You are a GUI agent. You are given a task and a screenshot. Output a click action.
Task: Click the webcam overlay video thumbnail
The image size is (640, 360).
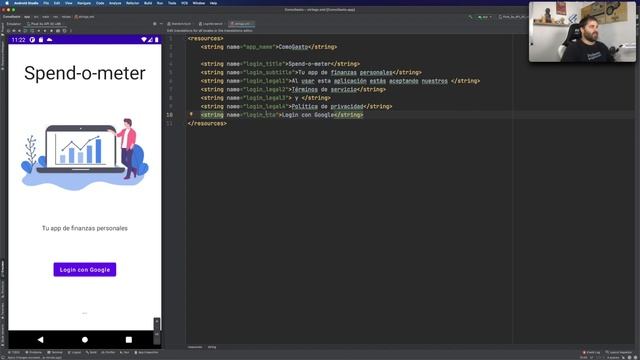coord(582,32)
